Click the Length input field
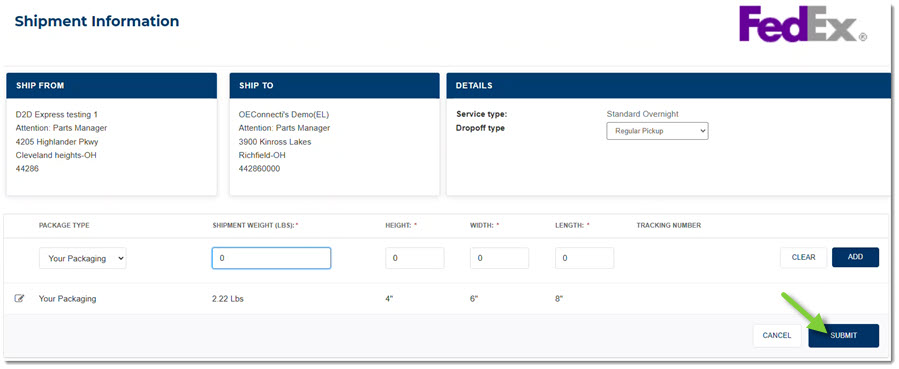Viewport: 899px width, 369px height. (x=584, y=258)
